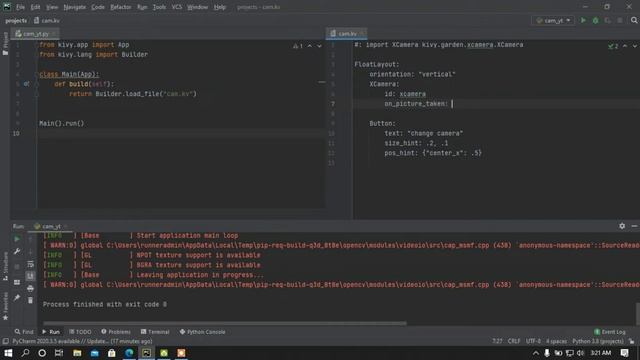Switch to cam.kv editor tab
This screenshot has width=640, height=360.
pyautogui.click(x=347, y=34)
